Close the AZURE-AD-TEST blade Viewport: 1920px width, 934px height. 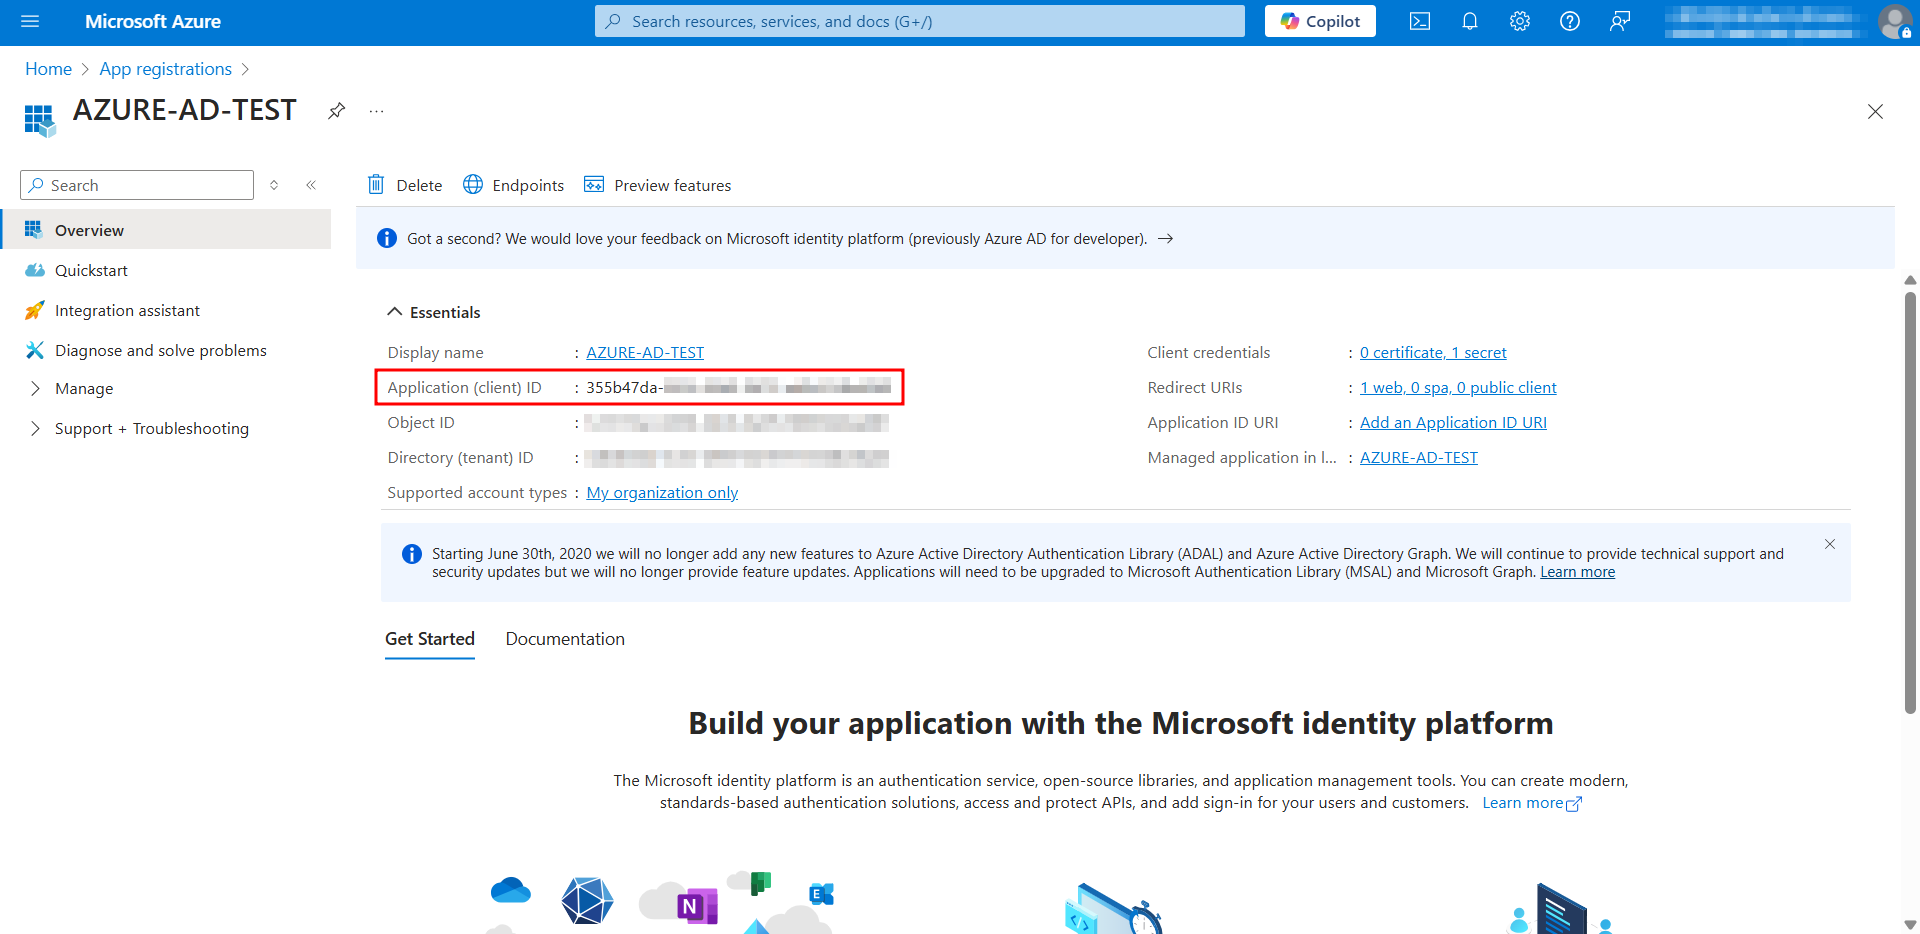coord(1875,112)
